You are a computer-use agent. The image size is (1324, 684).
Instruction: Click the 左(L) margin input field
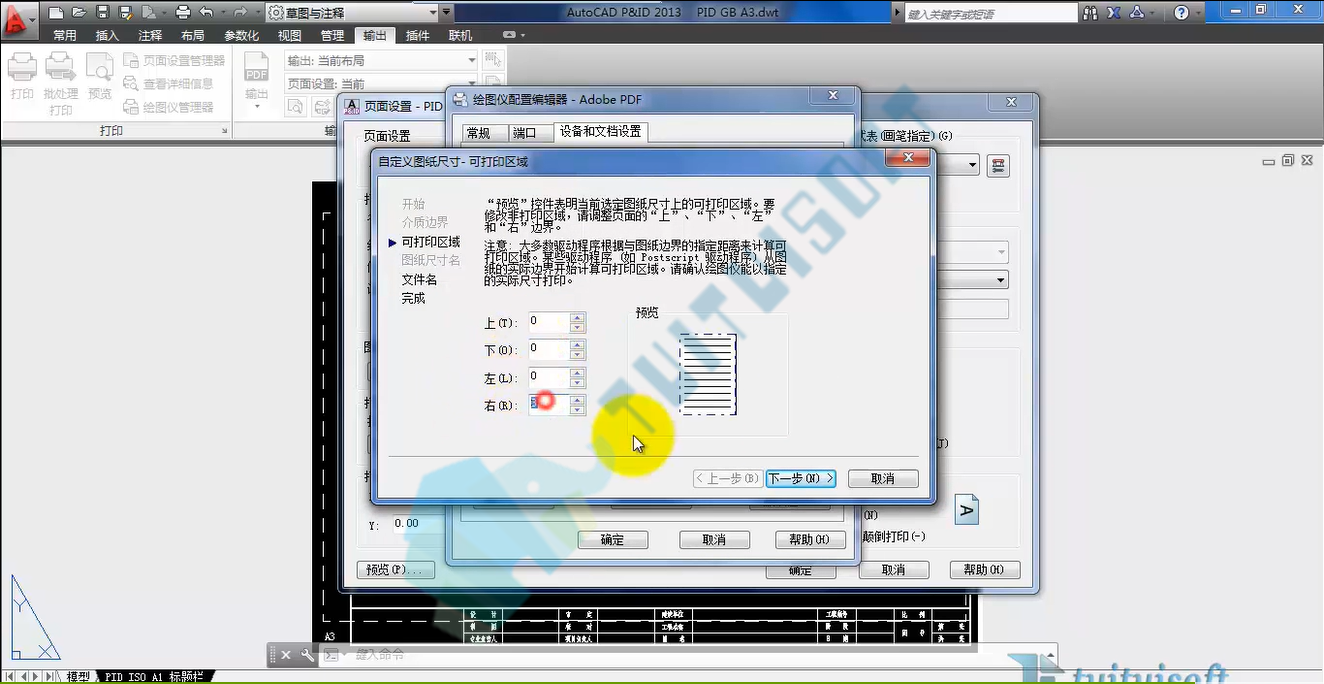(x=548, y=377)
